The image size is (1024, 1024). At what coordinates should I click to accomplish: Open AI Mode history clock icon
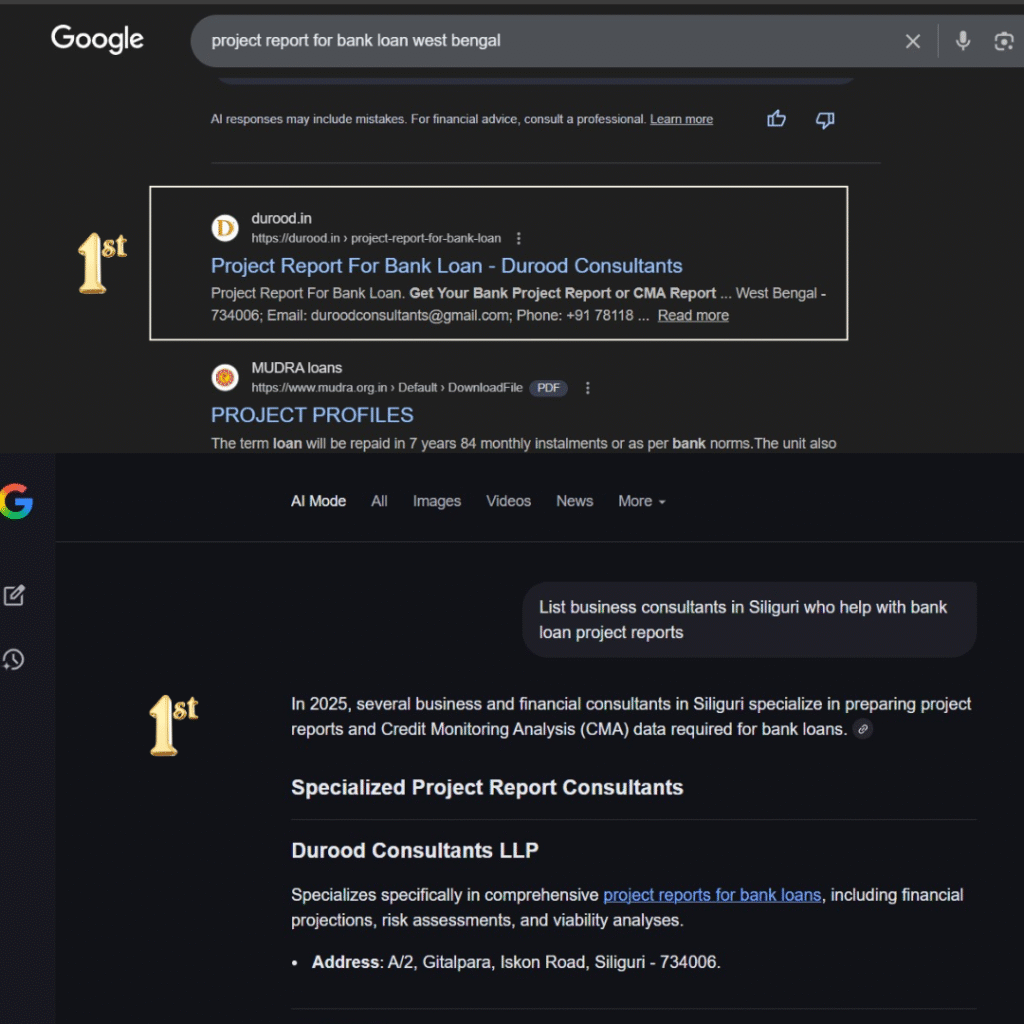click(14, 660)
